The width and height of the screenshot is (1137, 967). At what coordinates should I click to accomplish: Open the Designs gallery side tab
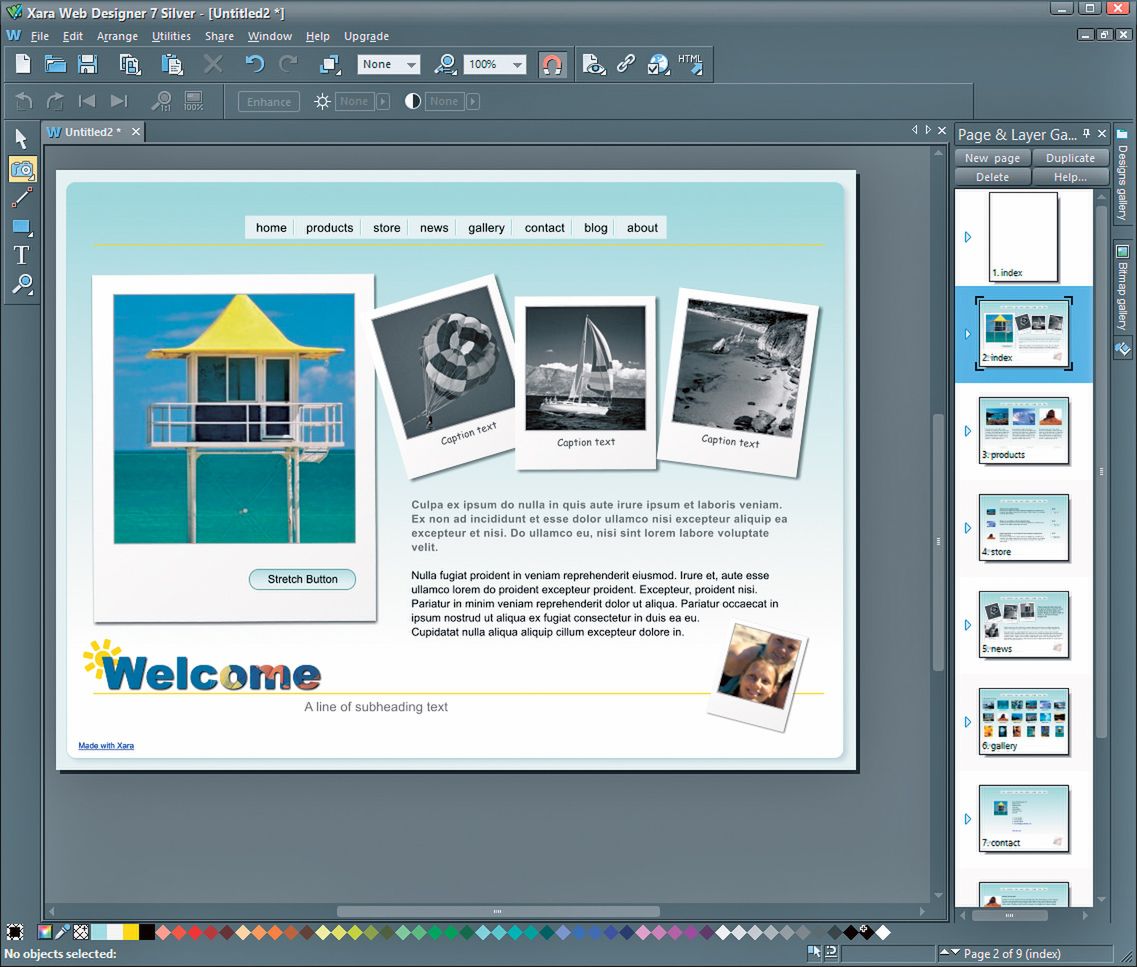1122,174
